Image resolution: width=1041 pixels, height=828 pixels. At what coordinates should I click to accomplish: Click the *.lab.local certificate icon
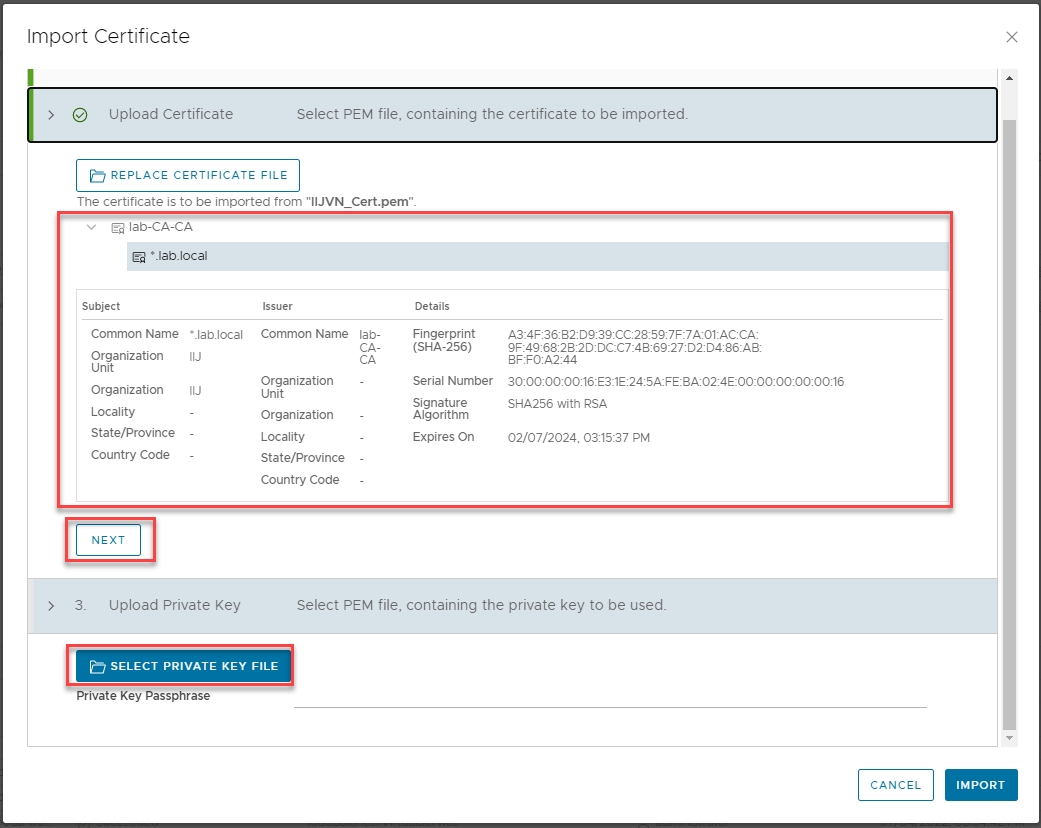[x=139, y=257]
